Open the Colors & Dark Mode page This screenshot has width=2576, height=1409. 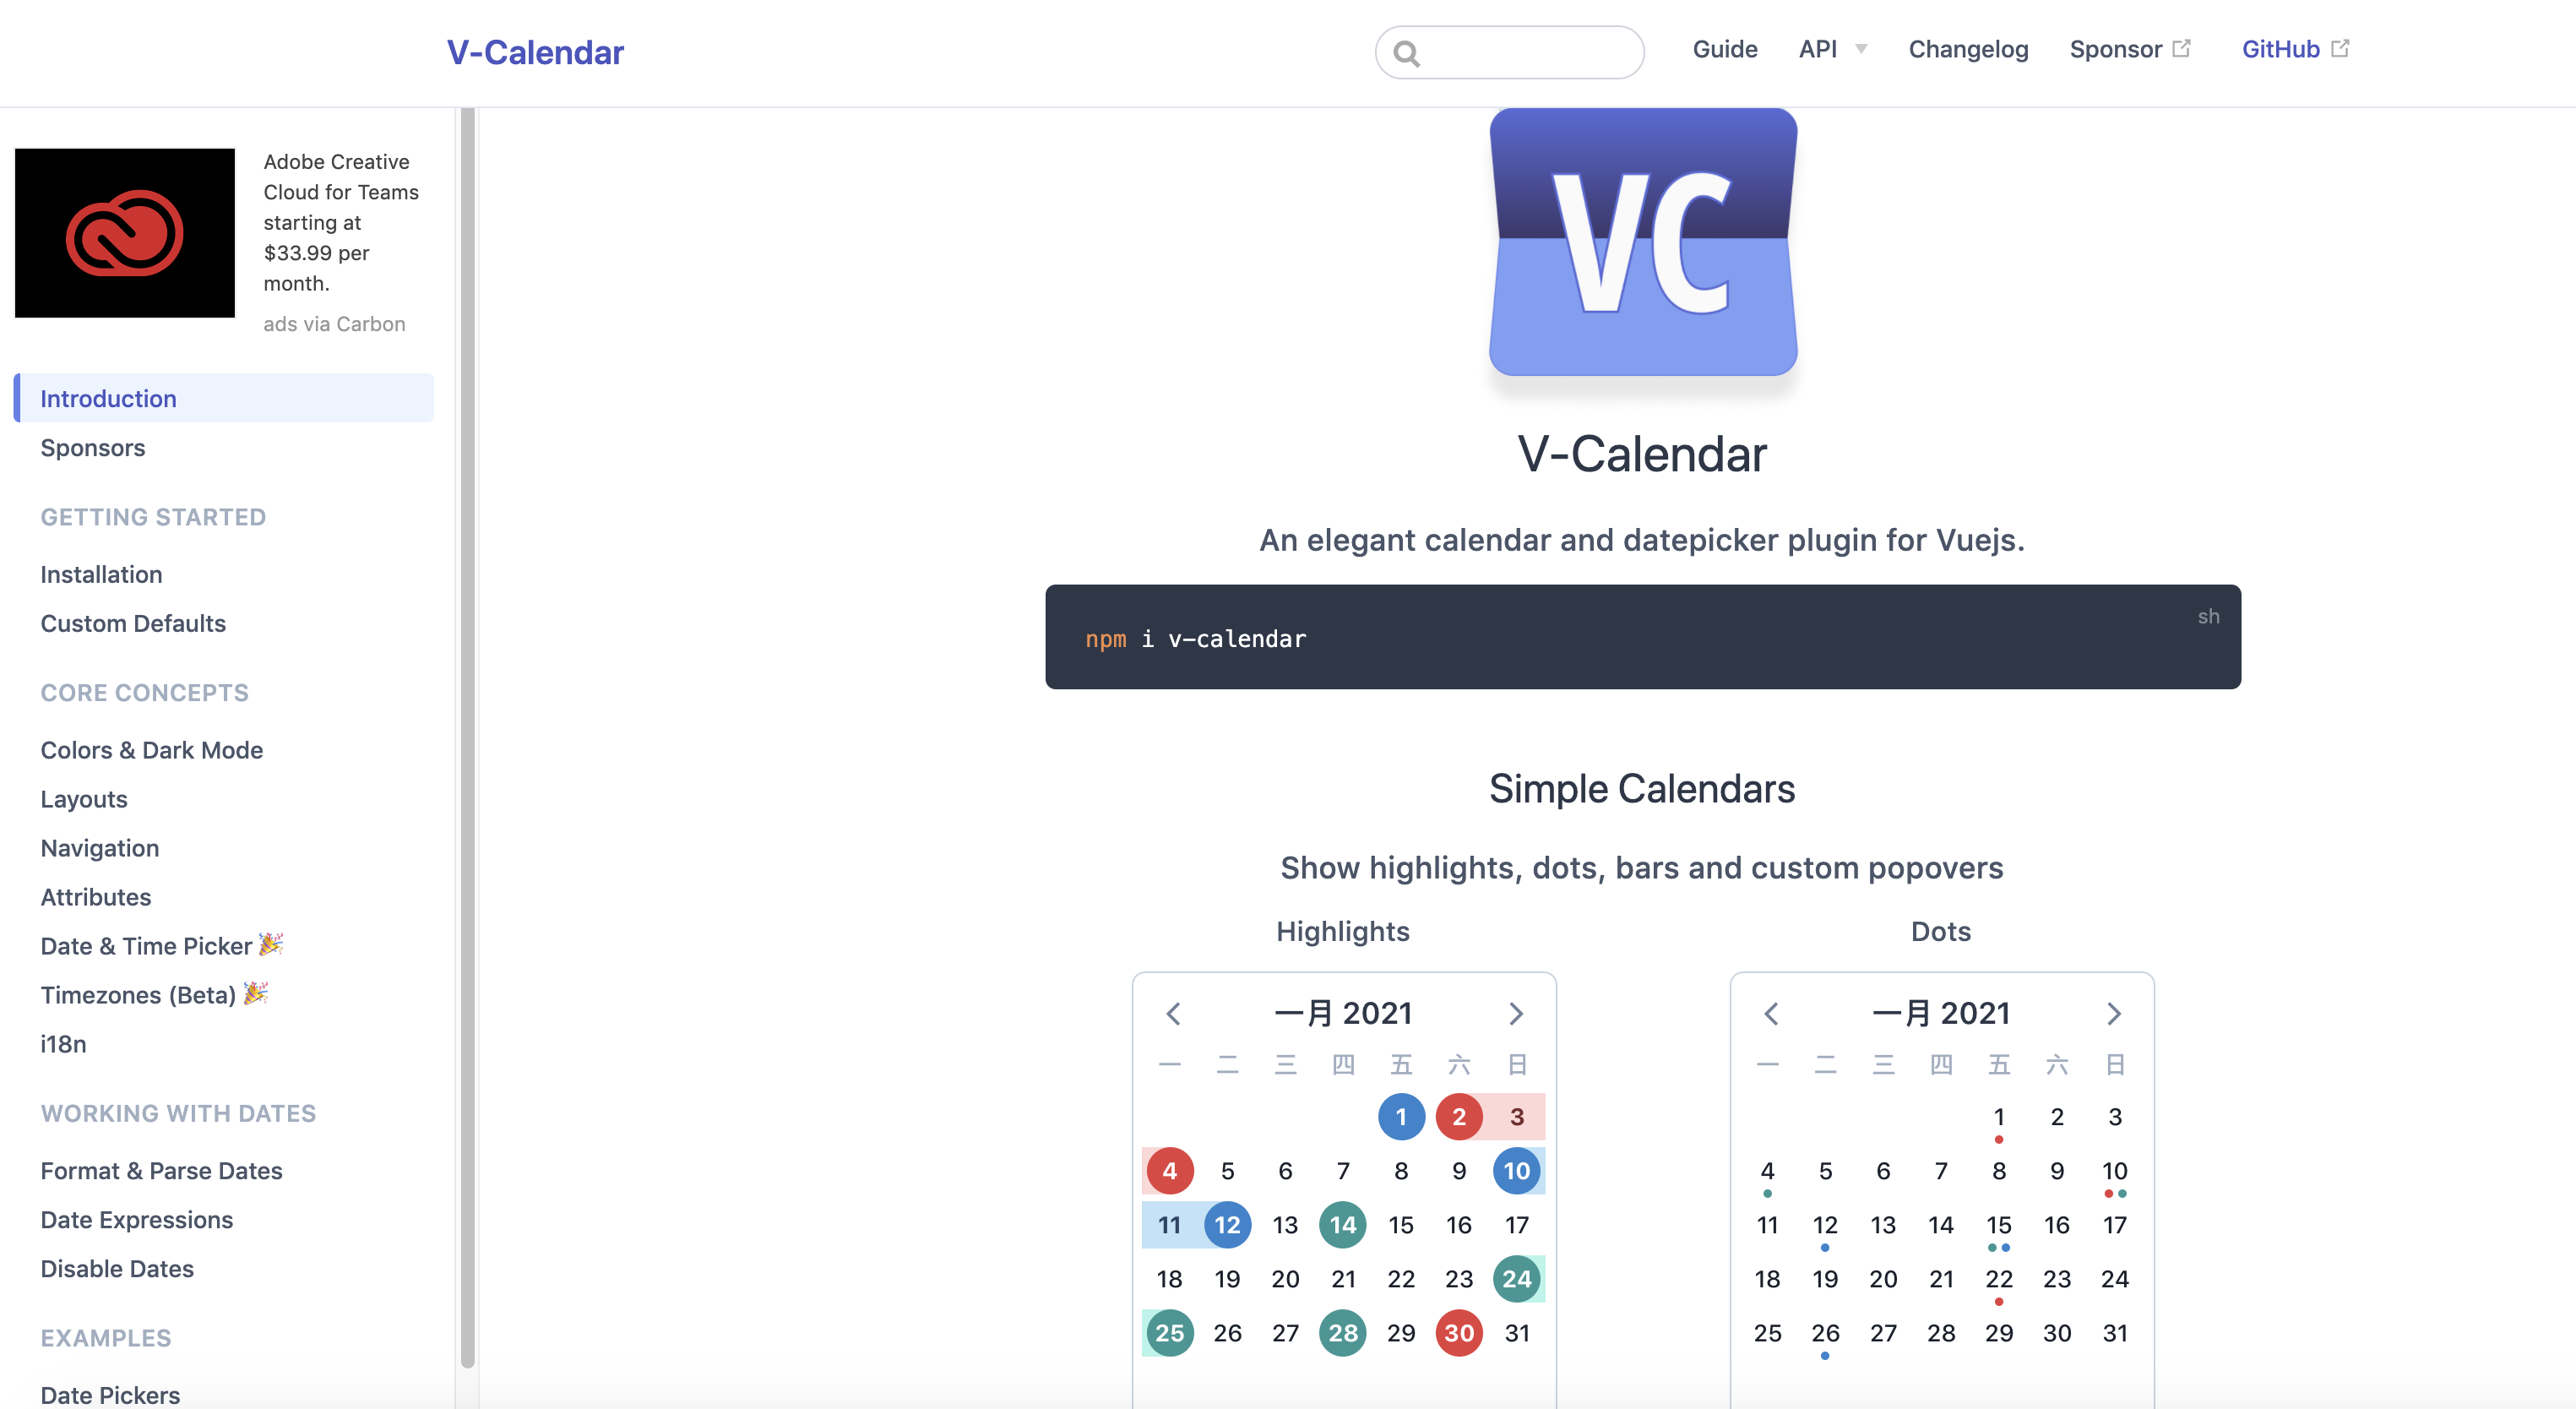tap(151, 749)
